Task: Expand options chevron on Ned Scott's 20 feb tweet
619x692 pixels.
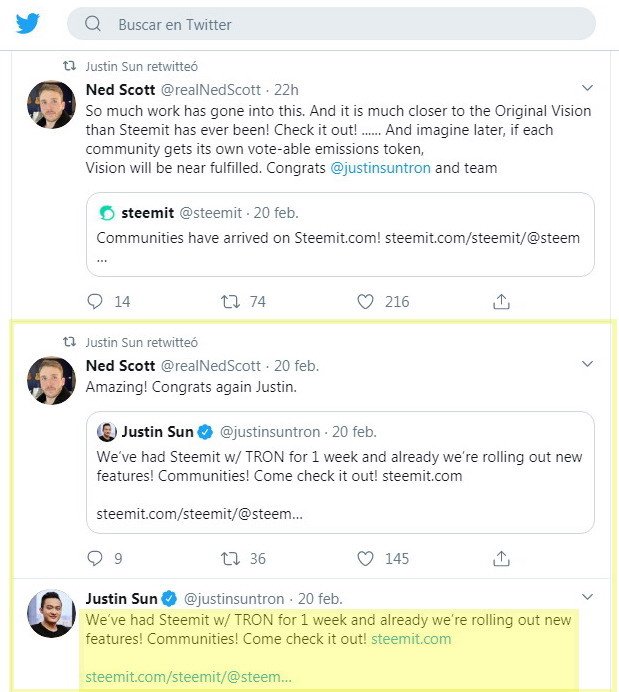Action: 587,364
